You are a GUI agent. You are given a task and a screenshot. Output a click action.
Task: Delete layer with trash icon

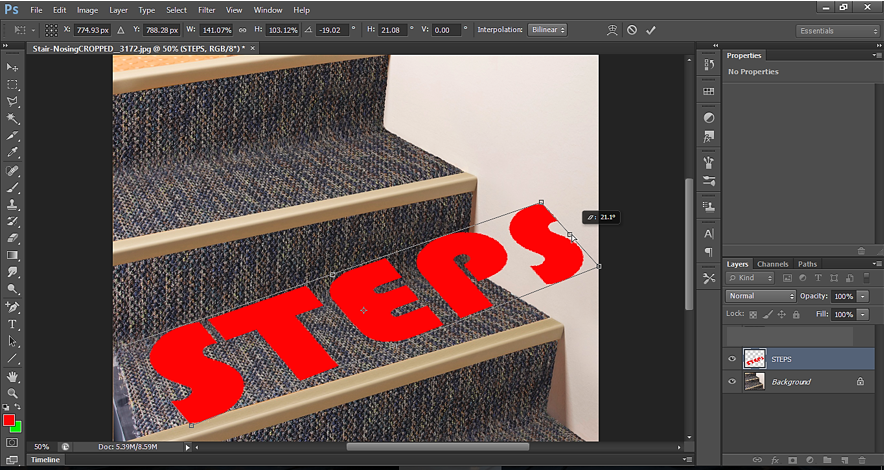click(x=861, y=460)
